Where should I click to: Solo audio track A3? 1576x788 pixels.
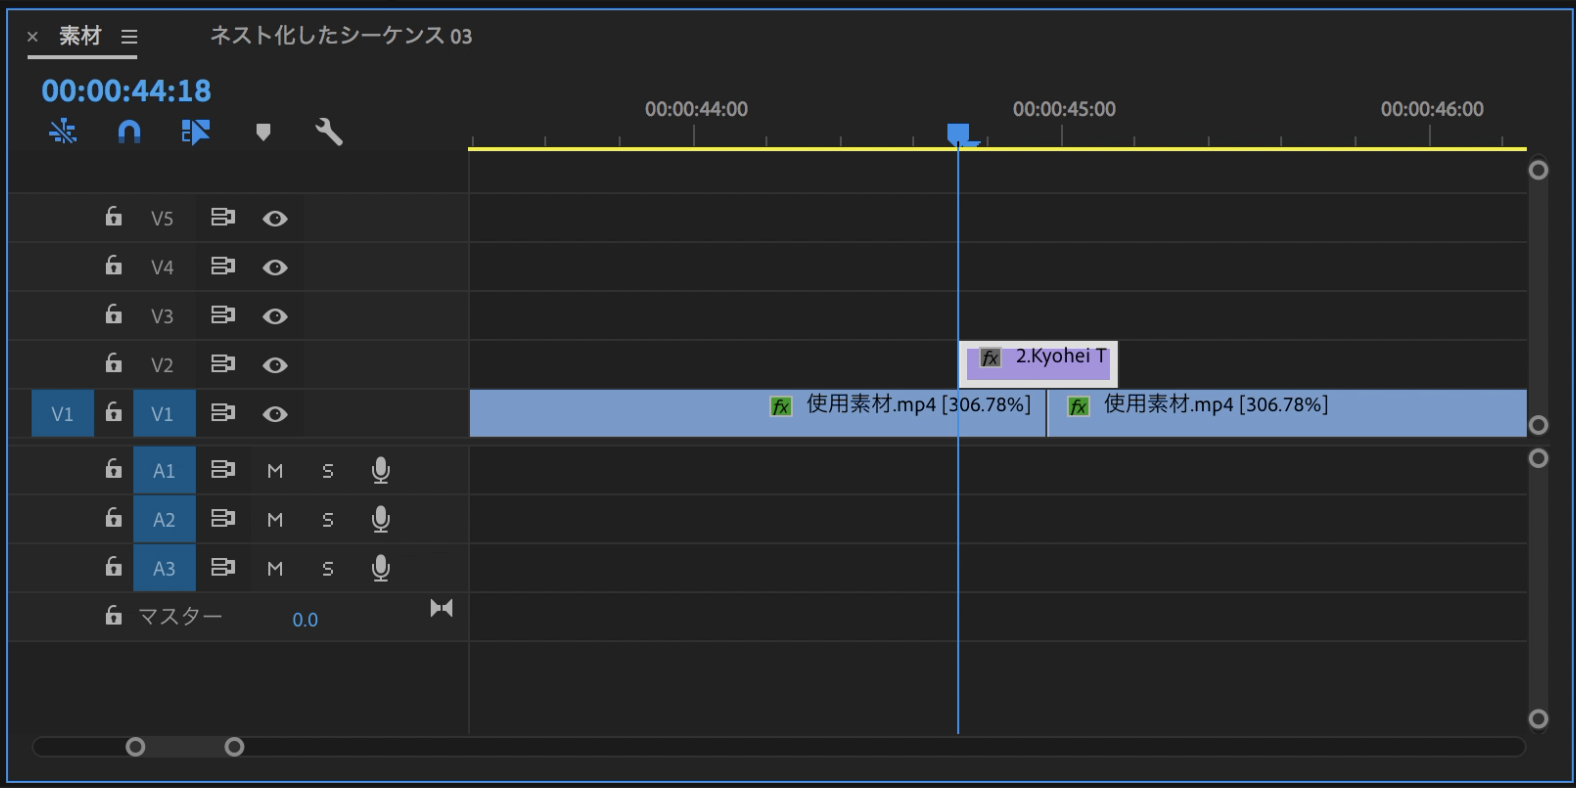point(328,569)
